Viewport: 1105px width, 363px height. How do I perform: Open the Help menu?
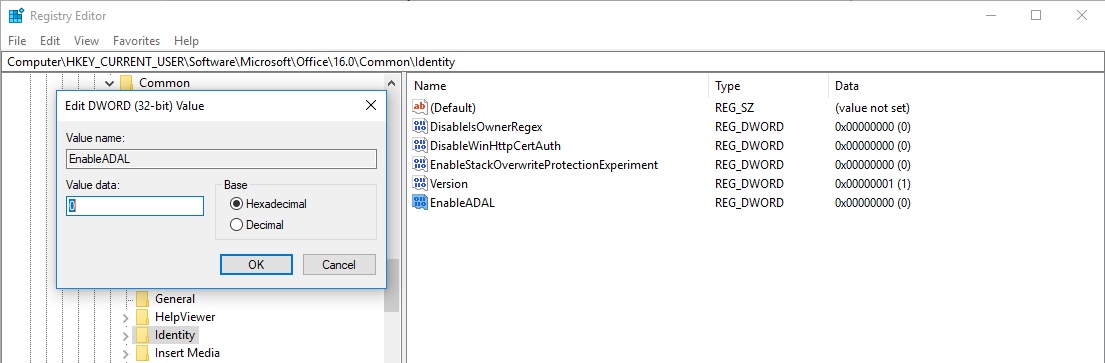tap(187, 41)
